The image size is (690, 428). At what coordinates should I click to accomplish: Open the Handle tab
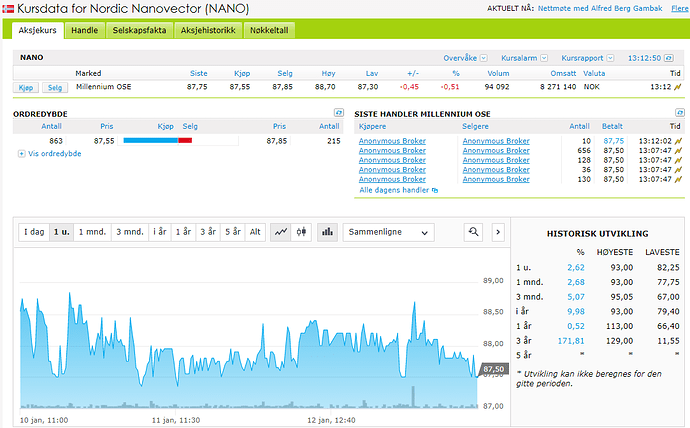pyautogui.click(x=84, y=30)
